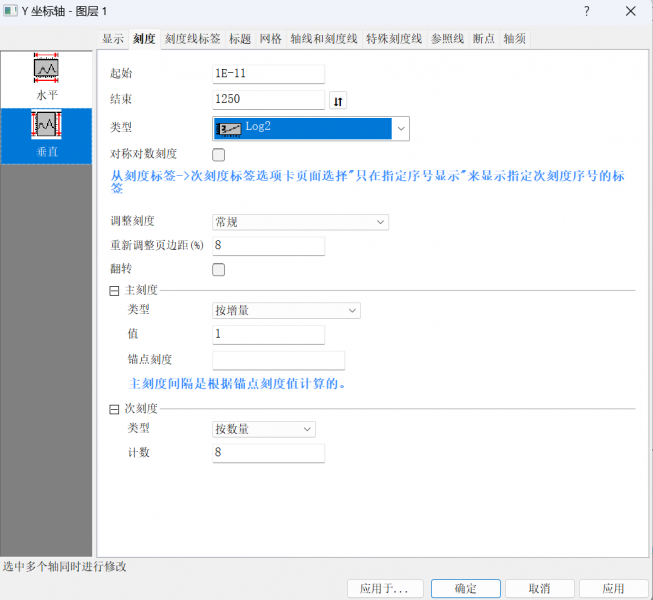Screen dimensions: 653x600
Task: Click the 调整刻度 label
Action: tap(132, 221)
